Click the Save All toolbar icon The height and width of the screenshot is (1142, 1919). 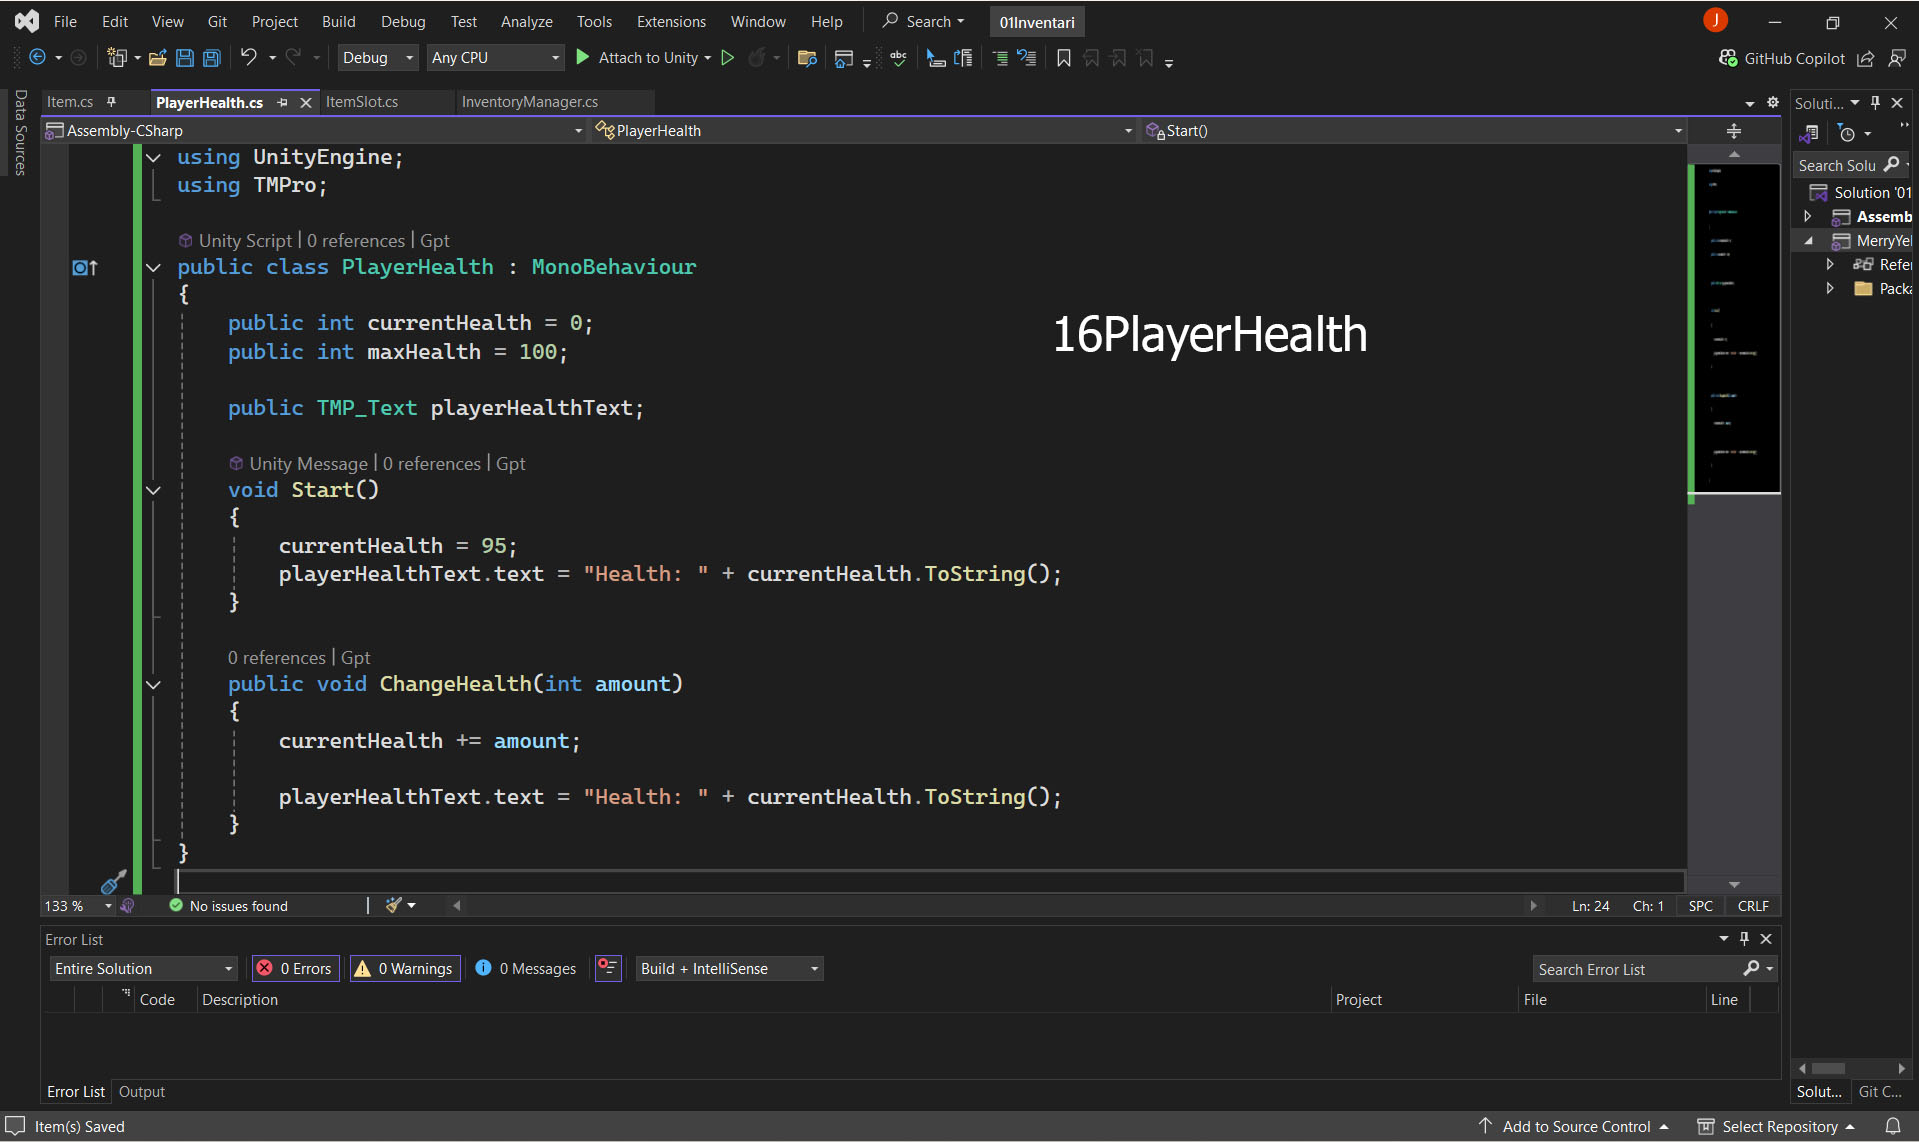[212, 58]
